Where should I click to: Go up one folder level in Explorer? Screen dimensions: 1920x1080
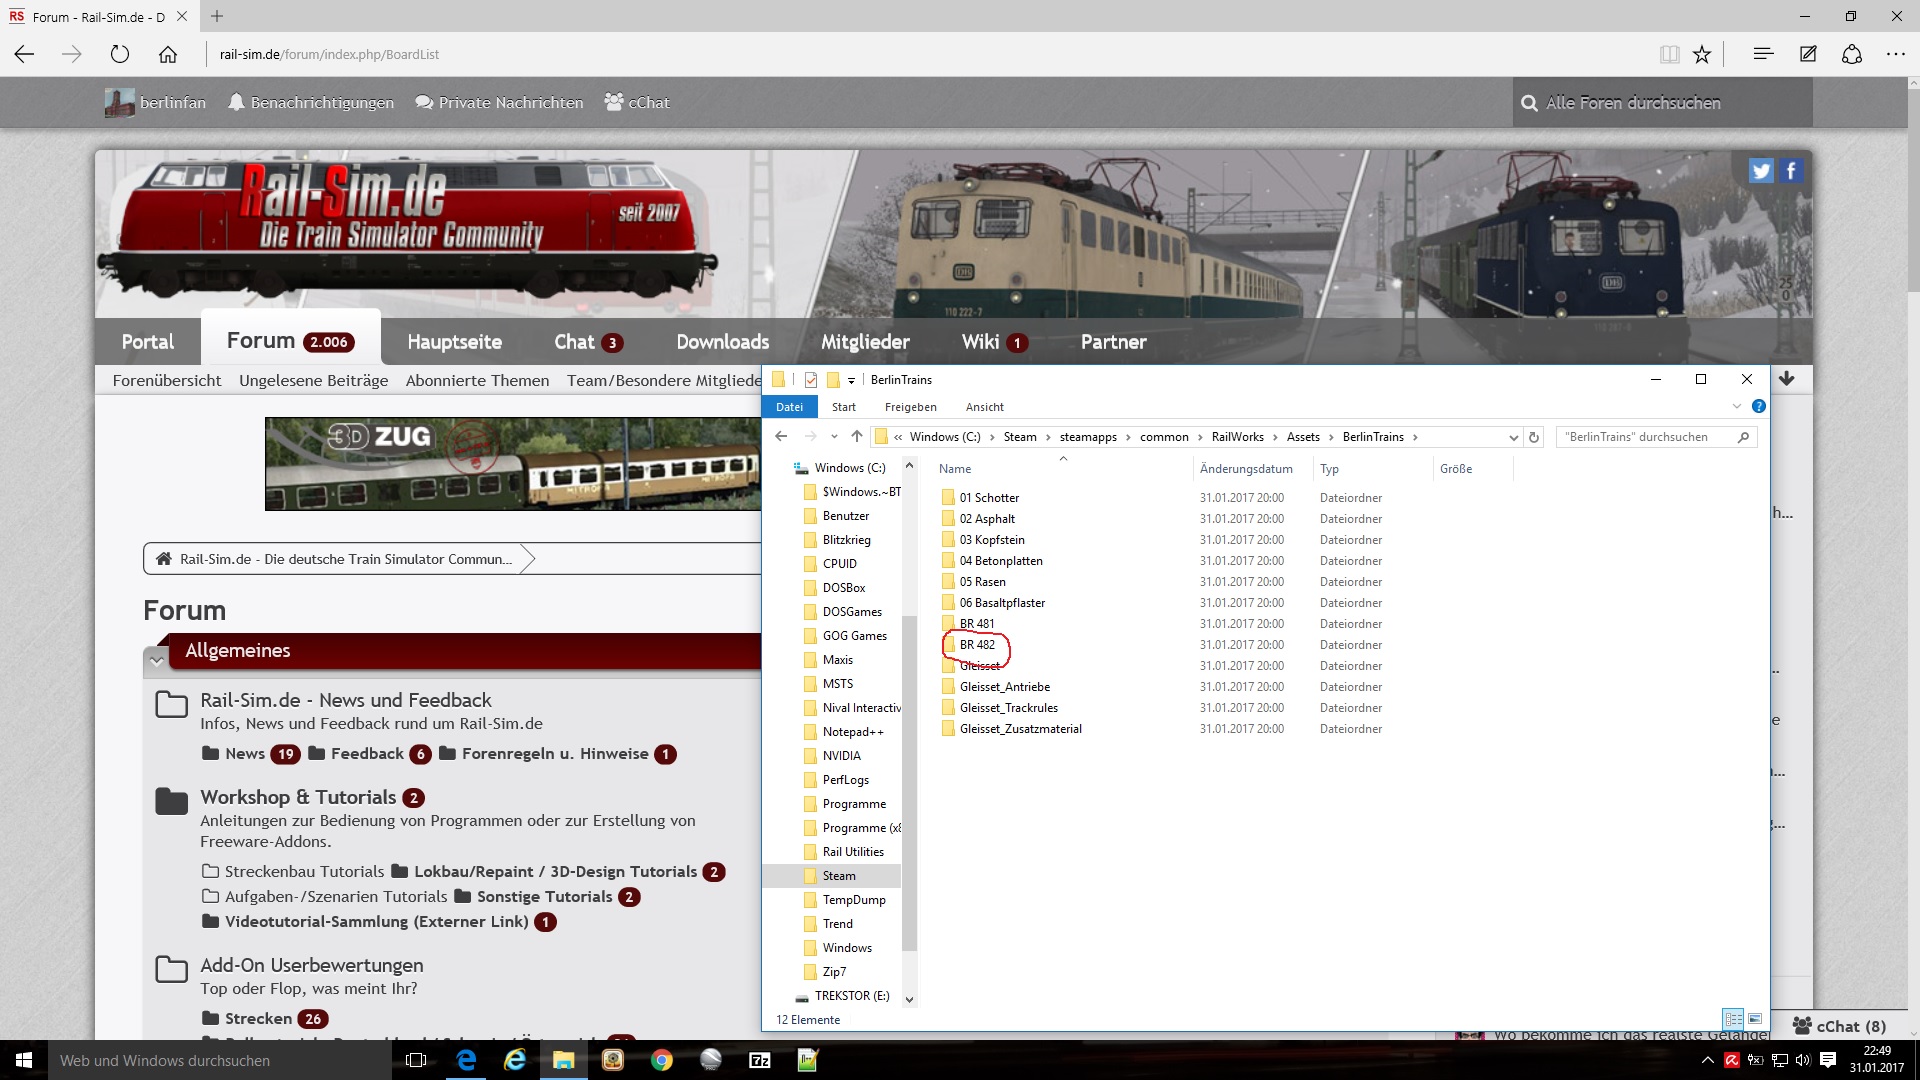click(857, 437)
